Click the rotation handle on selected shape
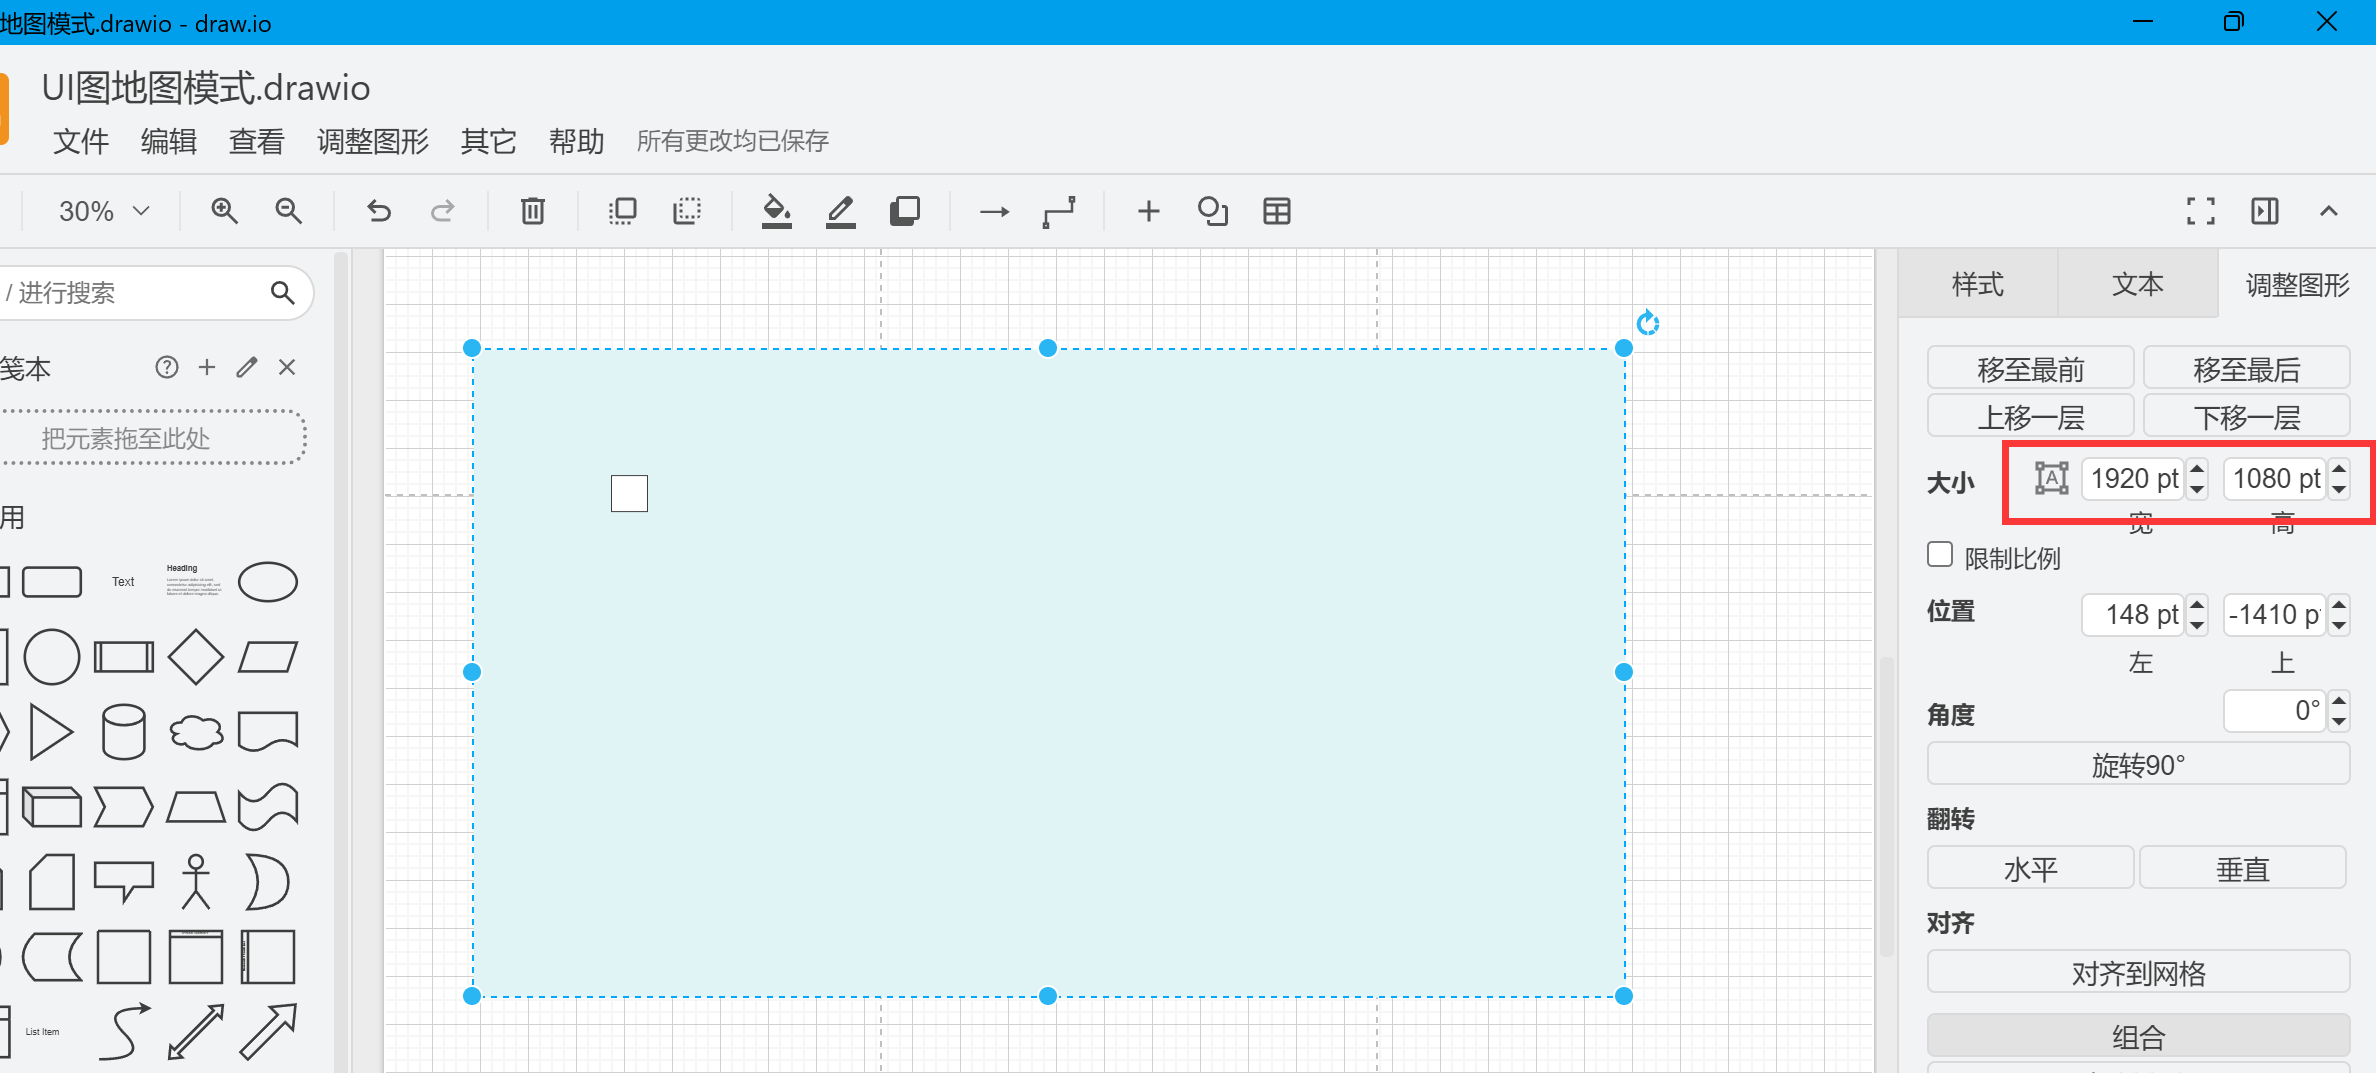 1648,323
